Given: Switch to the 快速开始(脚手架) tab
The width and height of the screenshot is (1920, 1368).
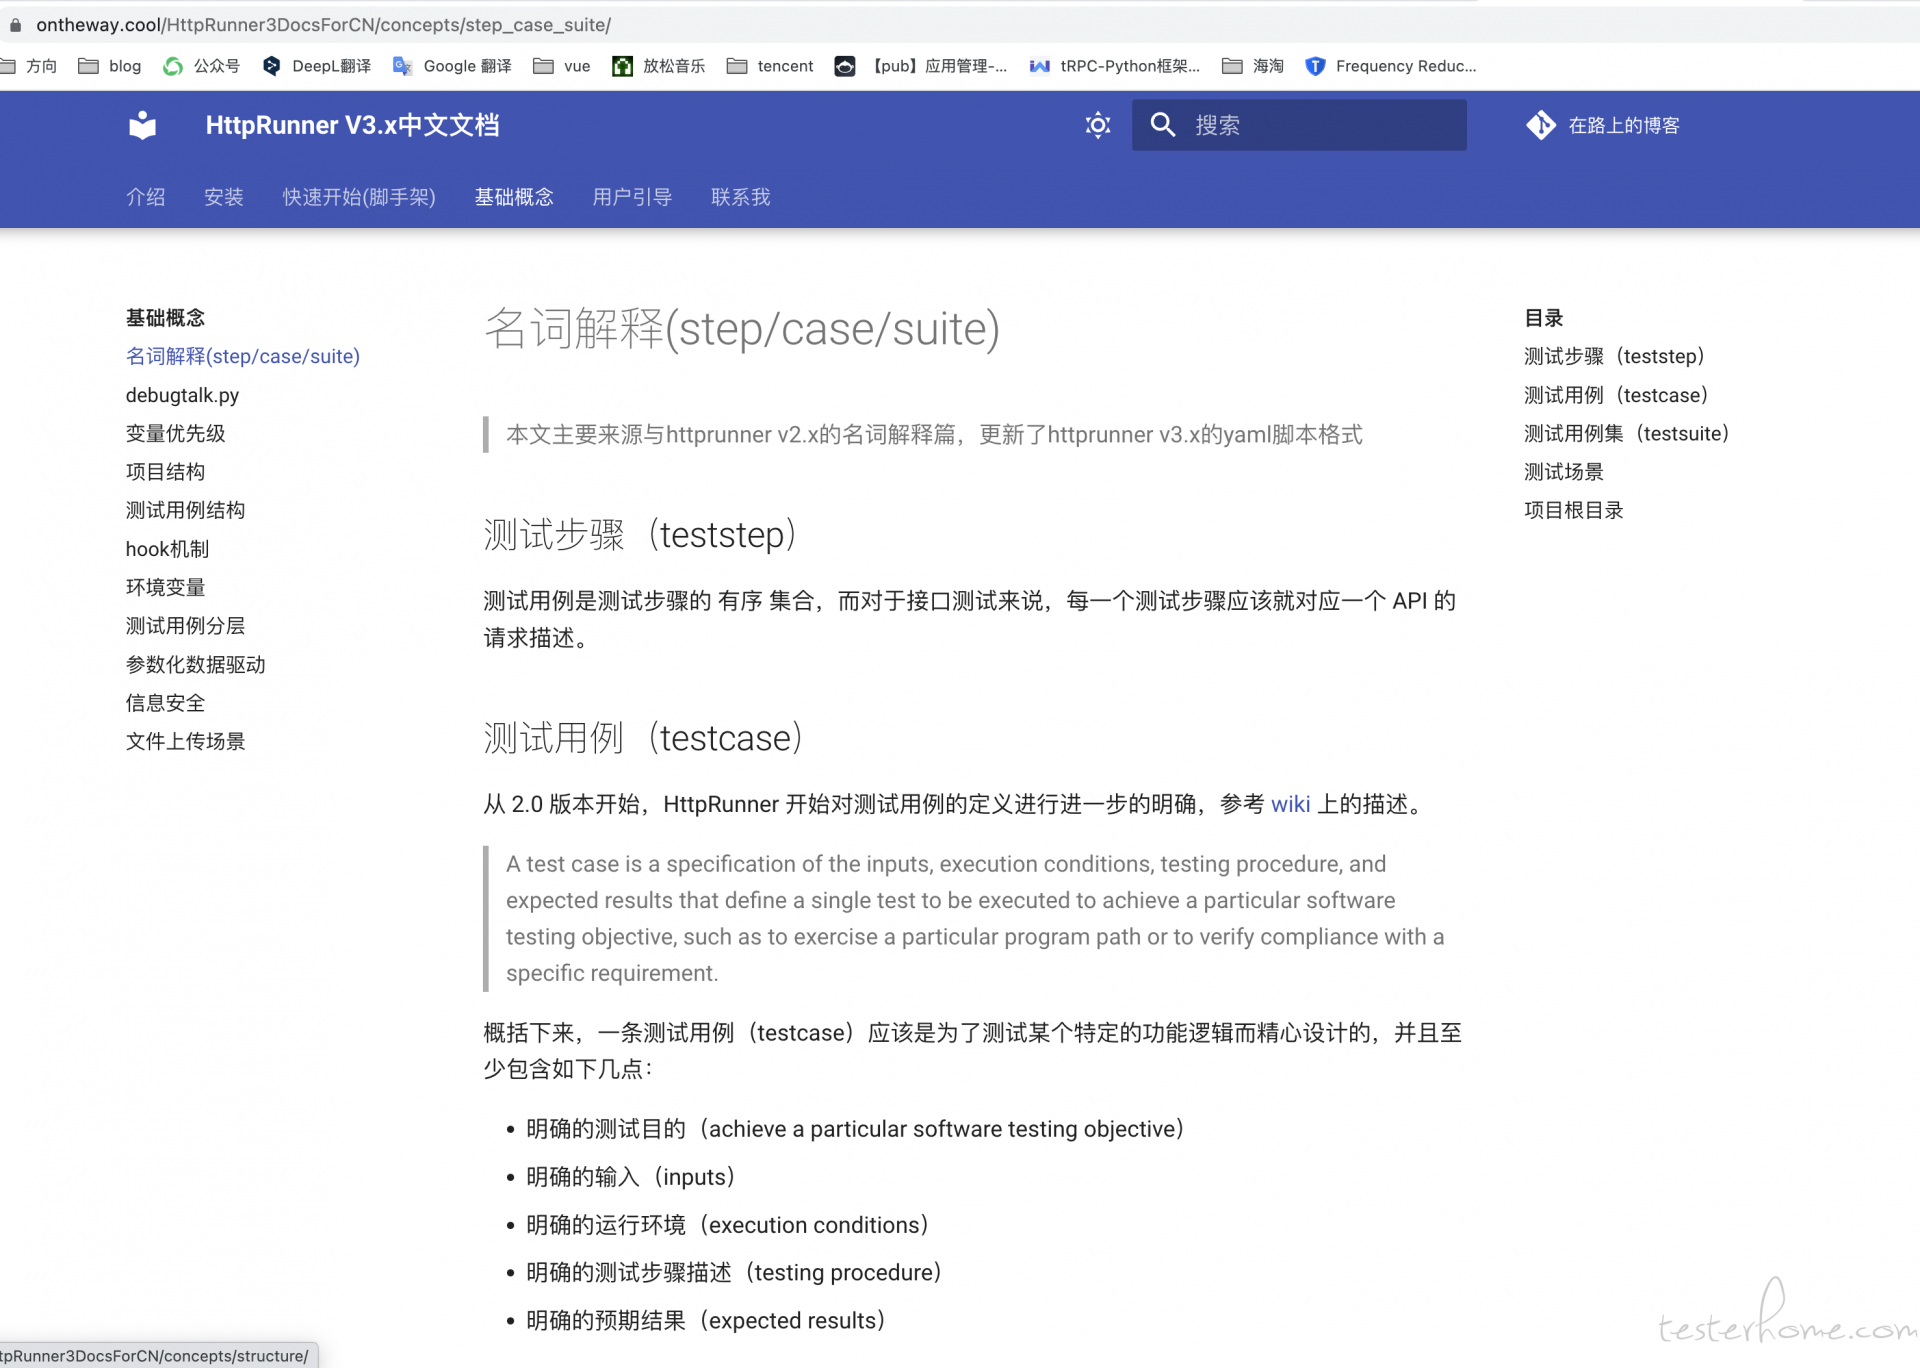Looking at the screenshot, I should click(x=359, y=197).
